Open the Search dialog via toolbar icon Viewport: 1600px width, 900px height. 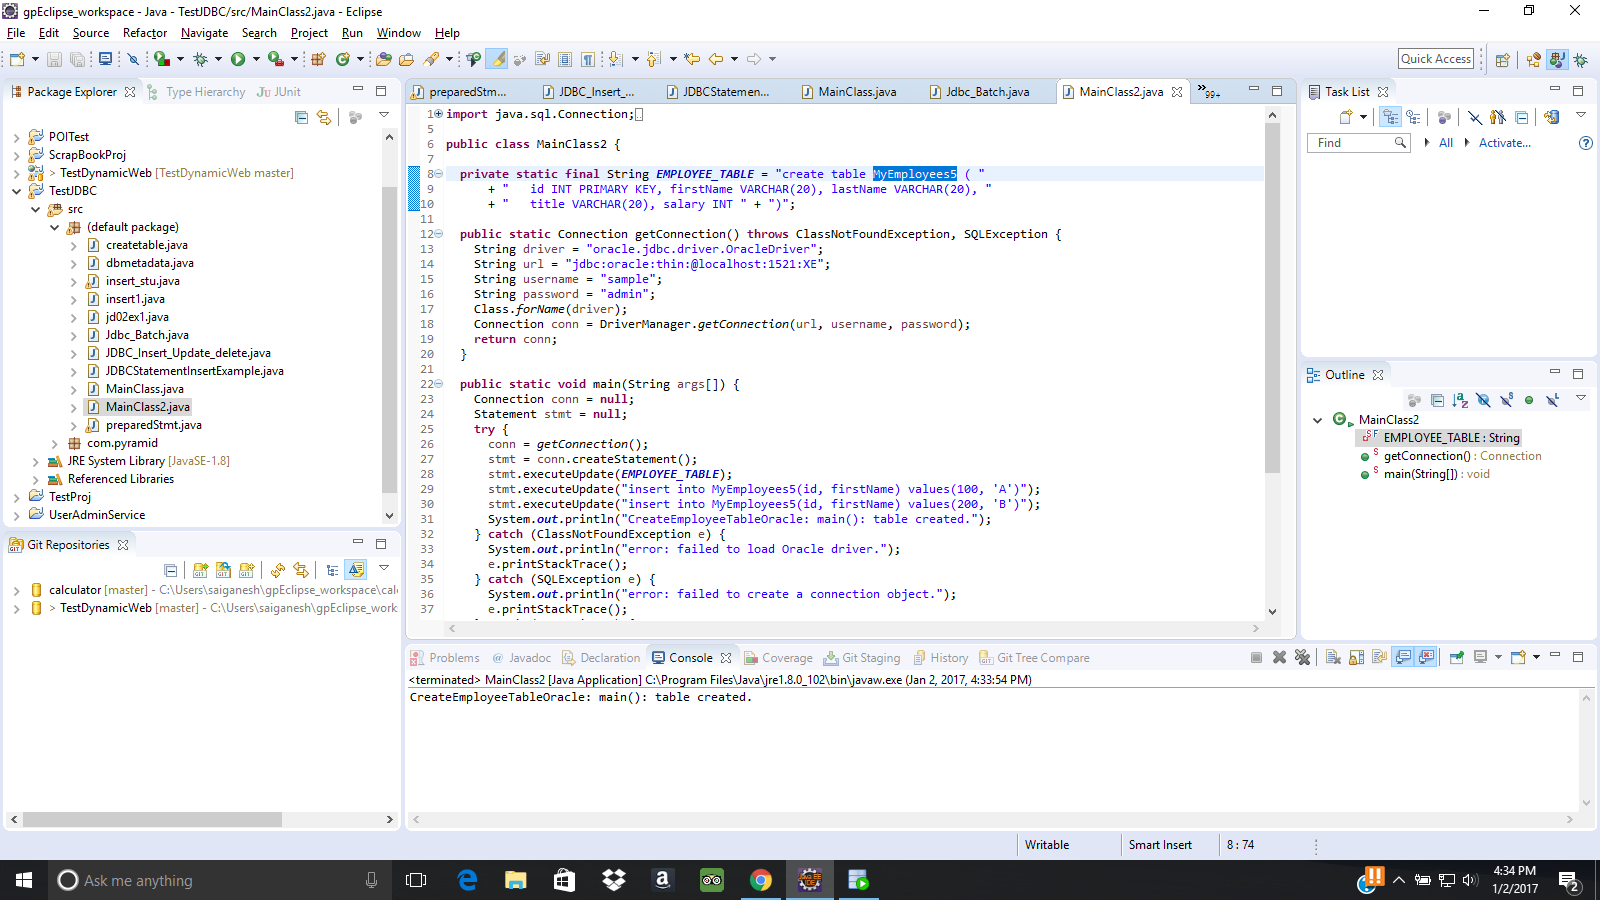click(x=431, y=59)
